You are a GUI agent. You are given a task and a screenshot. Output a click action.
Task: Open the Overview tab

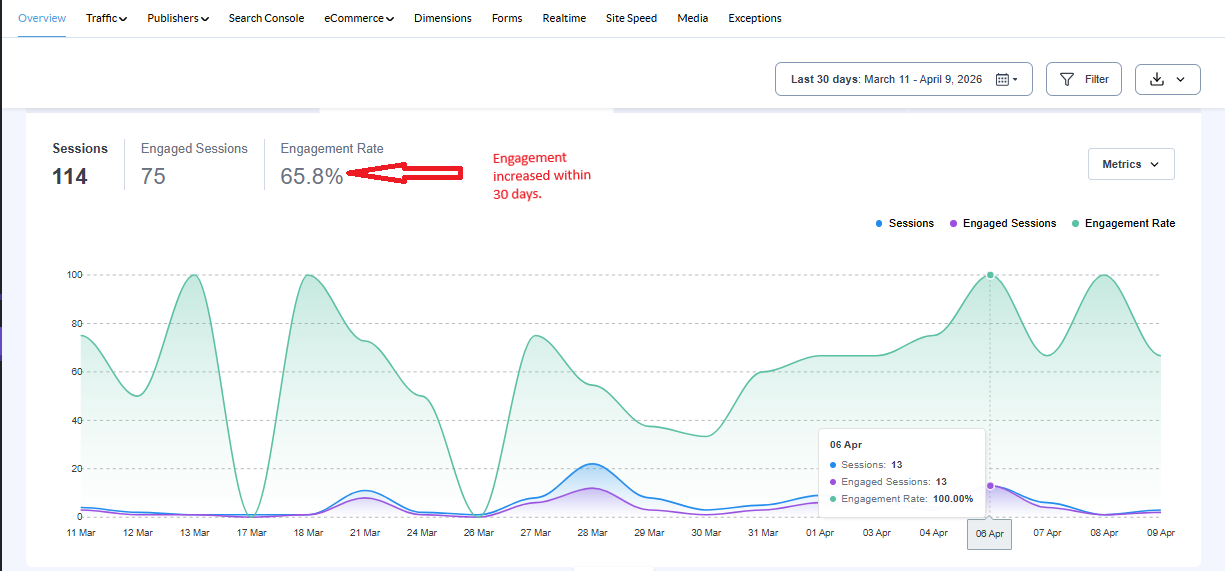click(42, 18)
